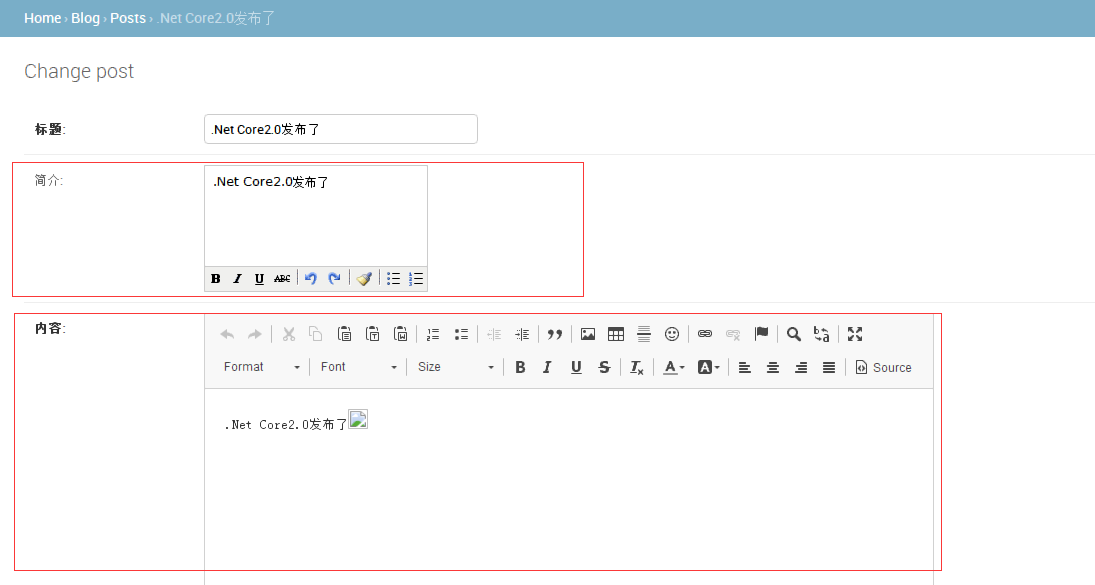Image resolution: width=1095 pixels, height=585 pixels.
Task: Align text right in 内容 editor
Action: point(801,367)
